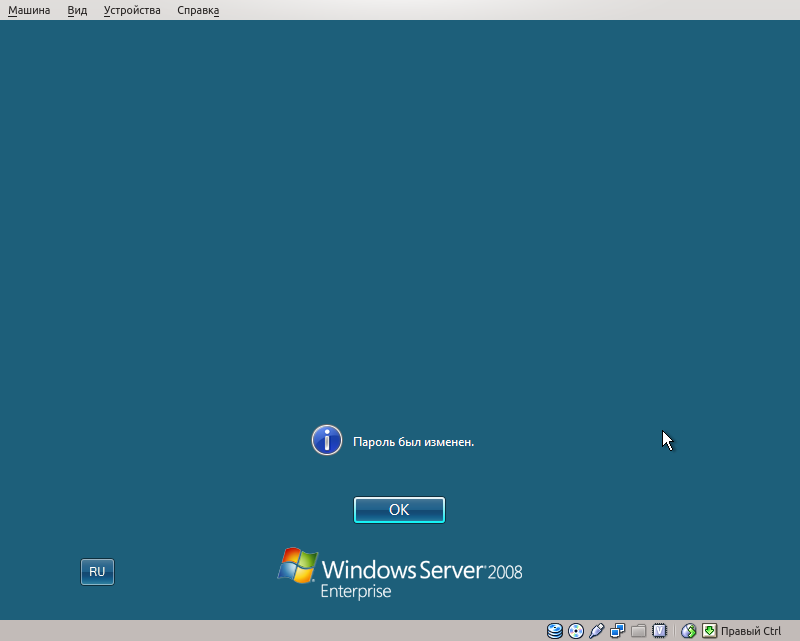The height and width of the screenshot is (641, 800).
Task: Click the USB devices status icon
Action: [x=596, y=631]
